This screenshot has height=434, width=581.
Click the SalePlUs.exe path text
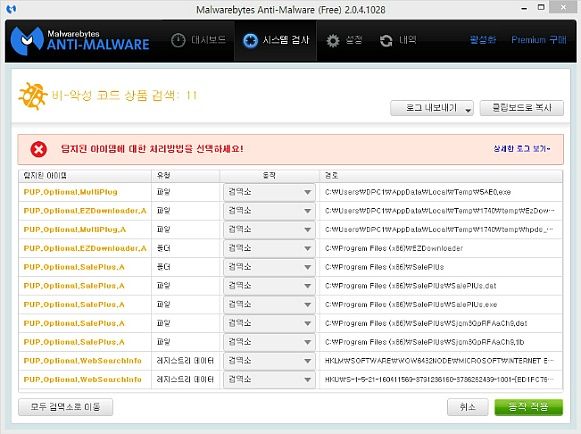click(x=411, y=305)
